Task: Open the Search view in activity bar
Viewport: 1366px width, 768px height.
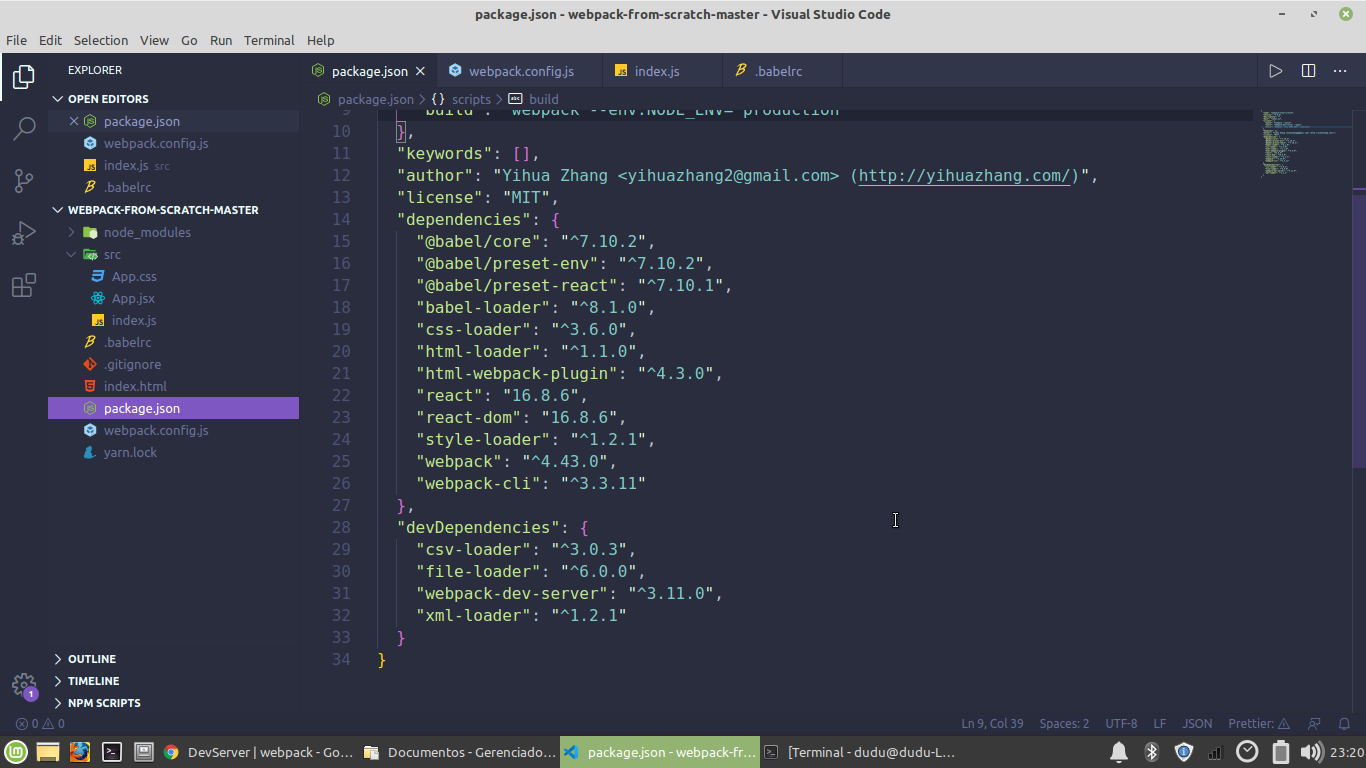Action: point(23,129)
